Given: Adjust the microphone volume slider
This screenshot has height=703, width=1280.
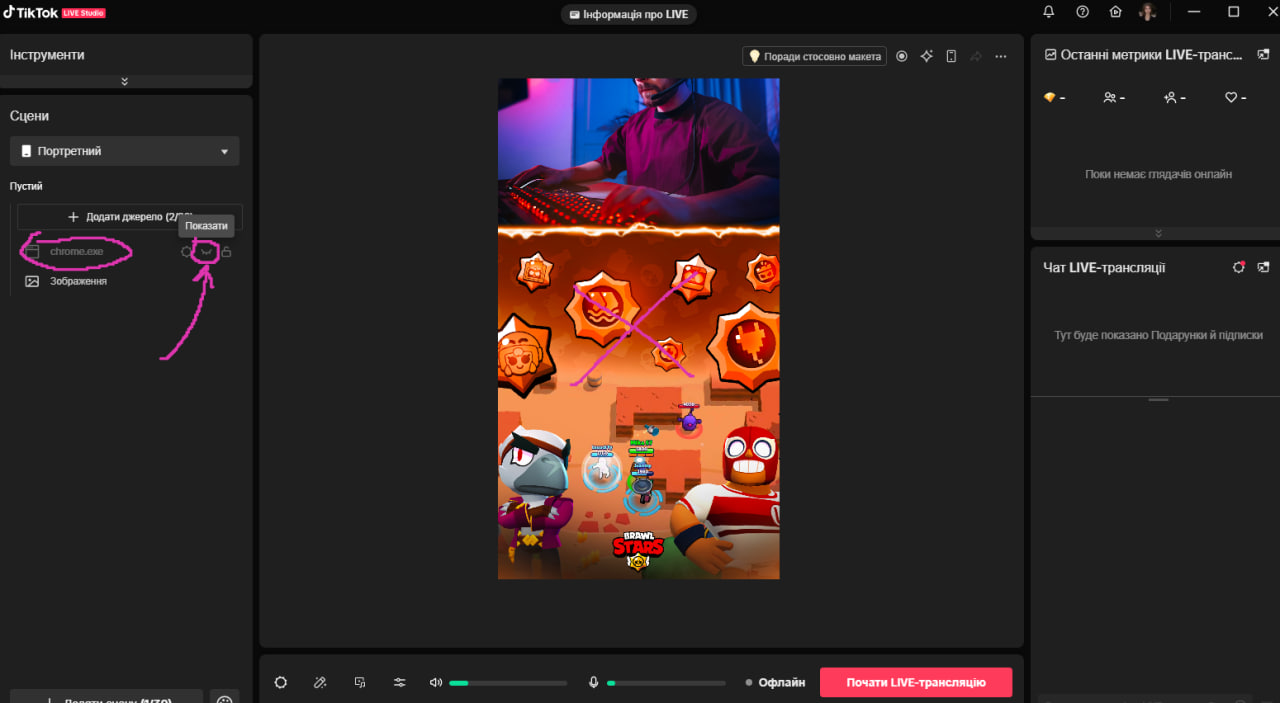Looking at the screenshot, I should pyautogui.click(x=666, y=683).
